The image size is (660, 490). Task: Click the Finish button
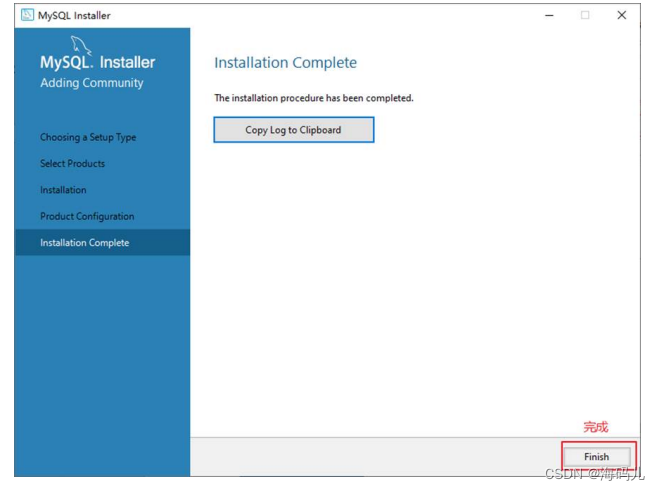pos(596,456)
